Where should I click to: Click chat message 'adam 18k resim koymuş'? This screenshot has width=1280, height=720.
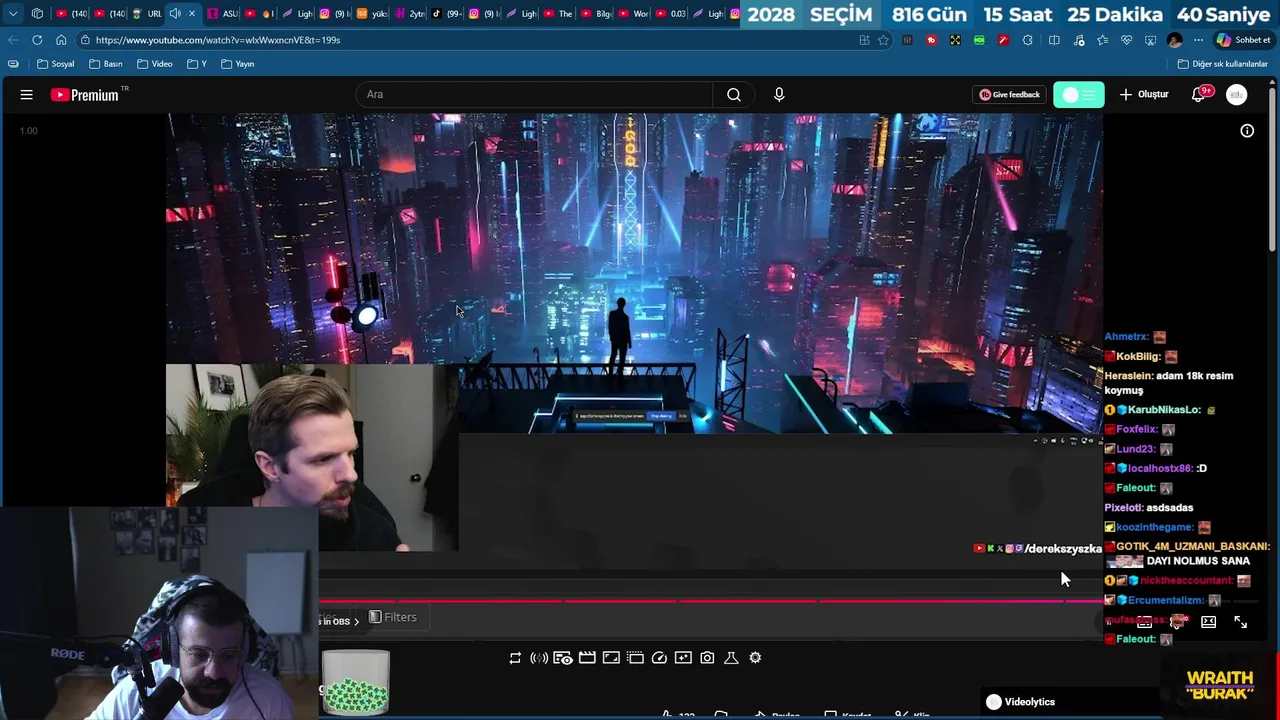click(1168, 383)
